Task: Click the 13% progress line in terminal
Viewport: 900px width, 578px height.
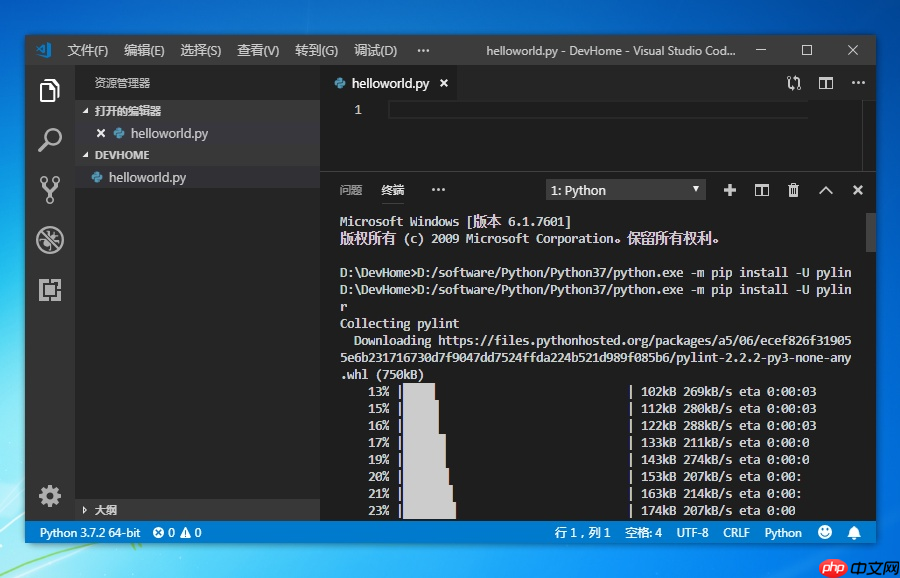Action: (592, 392)
